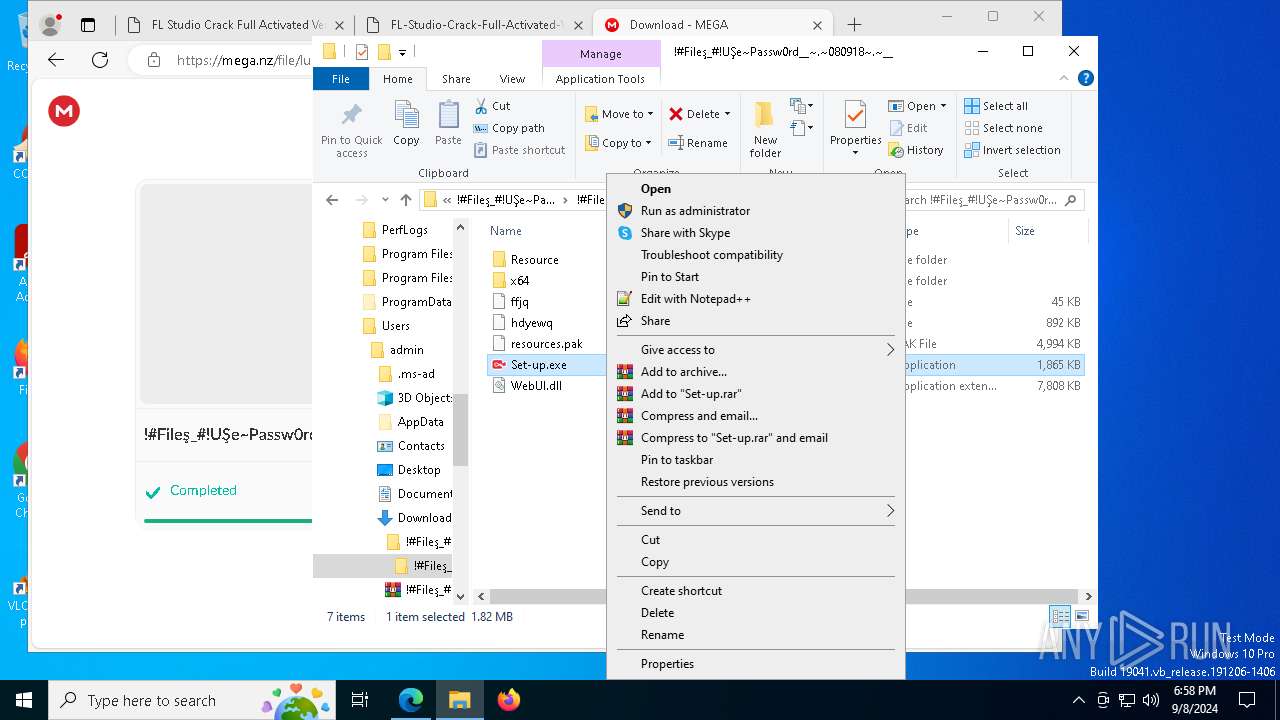Select the WebUI.dll file
This screenshot has height=720, width=1280.
point(535,386)
